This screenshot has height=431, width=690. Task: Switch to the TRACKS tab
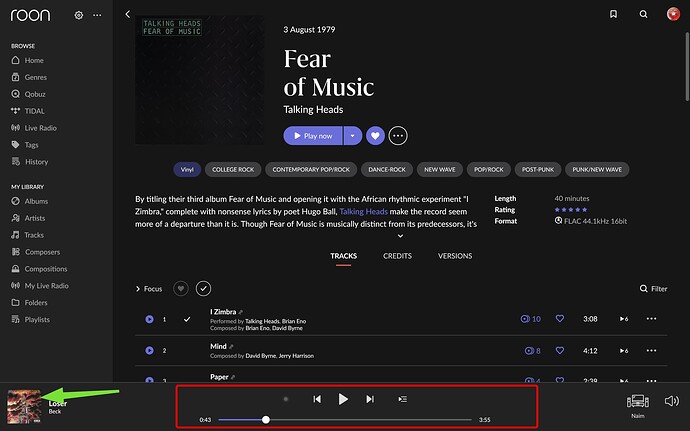click(344, 256)
